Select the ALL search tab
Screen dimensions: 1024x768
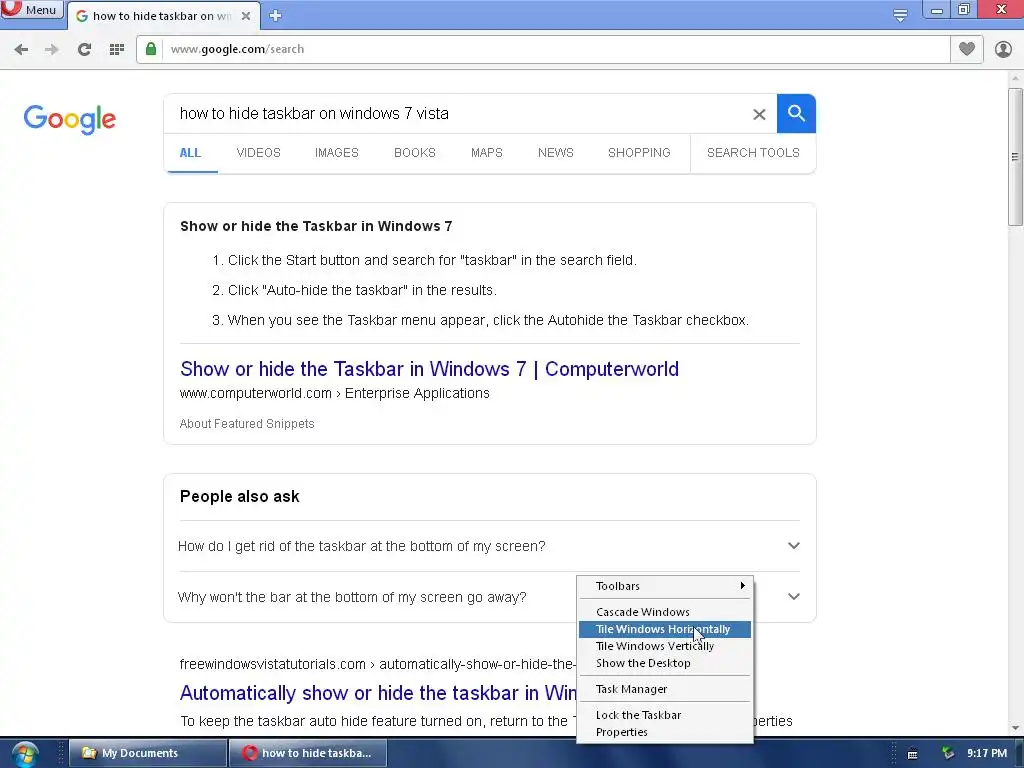click(190, 153)
